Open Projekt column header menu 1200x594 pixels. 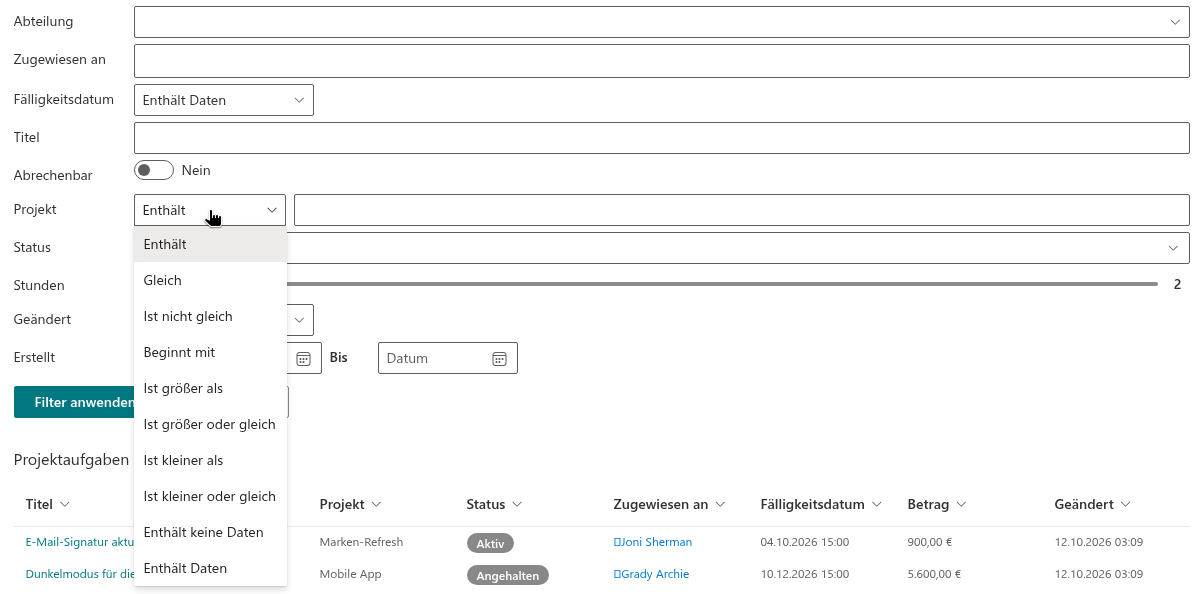coord(351,504)
